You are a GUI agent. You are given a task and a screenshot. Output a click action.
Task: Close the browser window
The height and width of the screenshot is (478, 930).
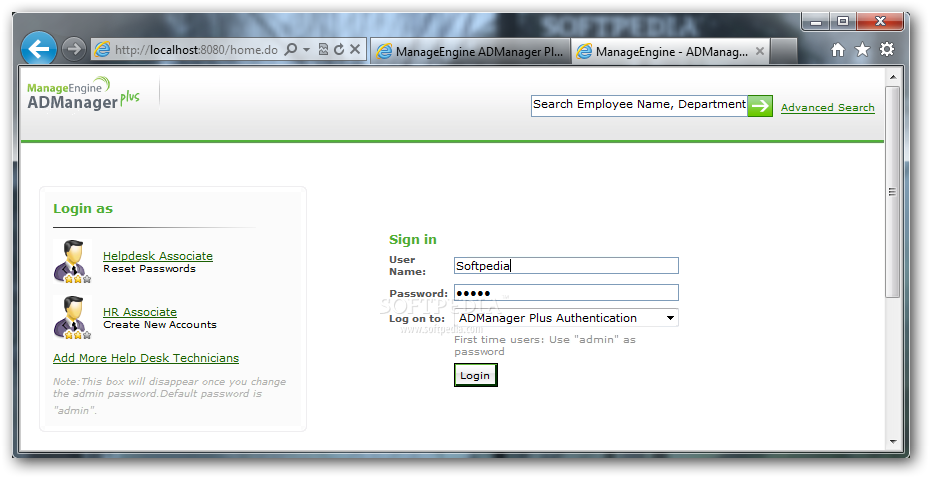[880, 22]
